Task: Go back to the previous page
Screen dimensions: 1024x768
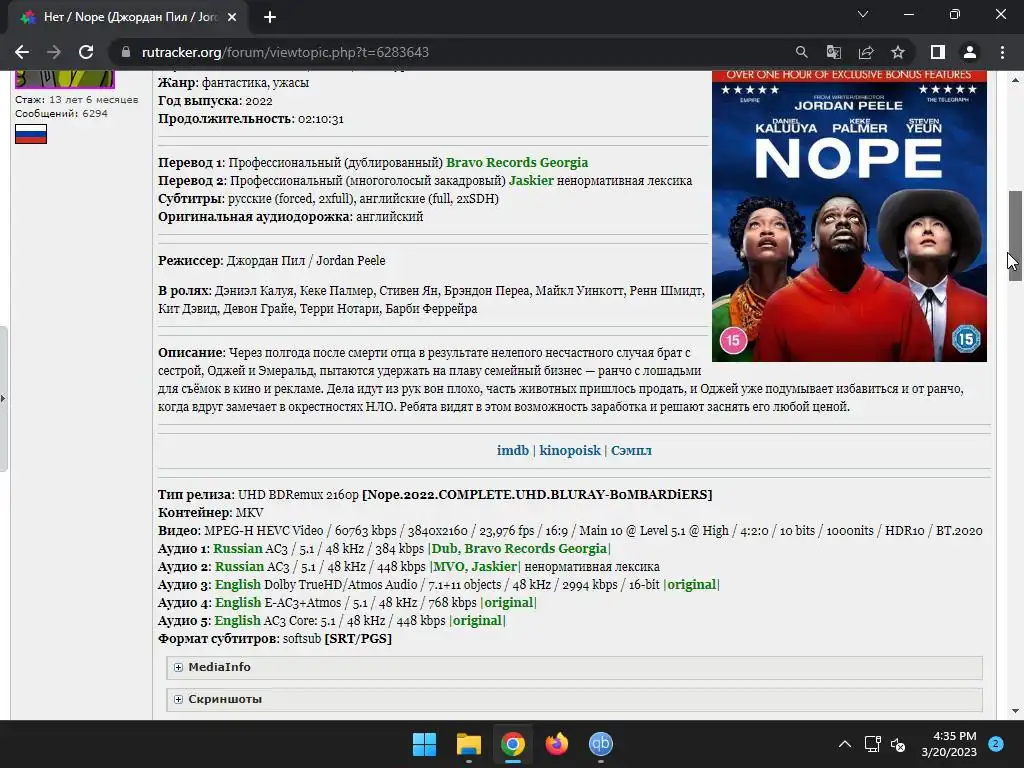Action: click(22, 52)
